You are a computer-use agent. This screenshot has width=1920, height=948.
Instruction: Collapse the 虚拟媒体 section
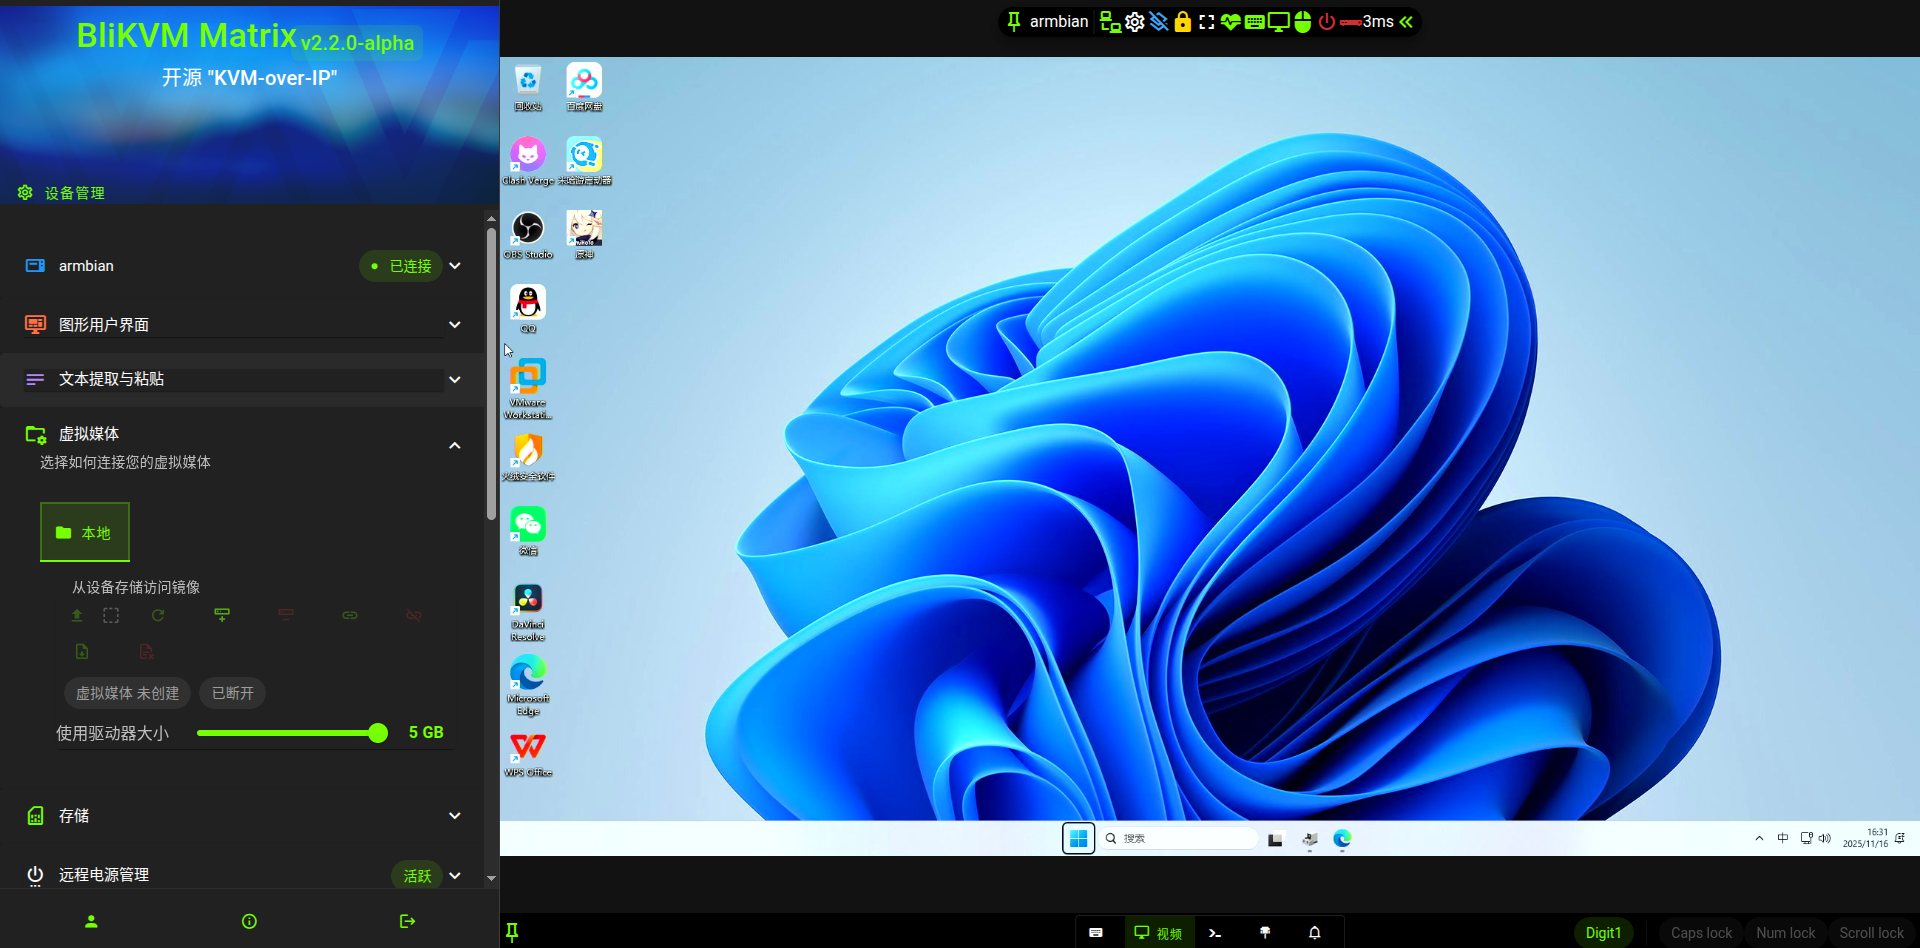[455, 446]
